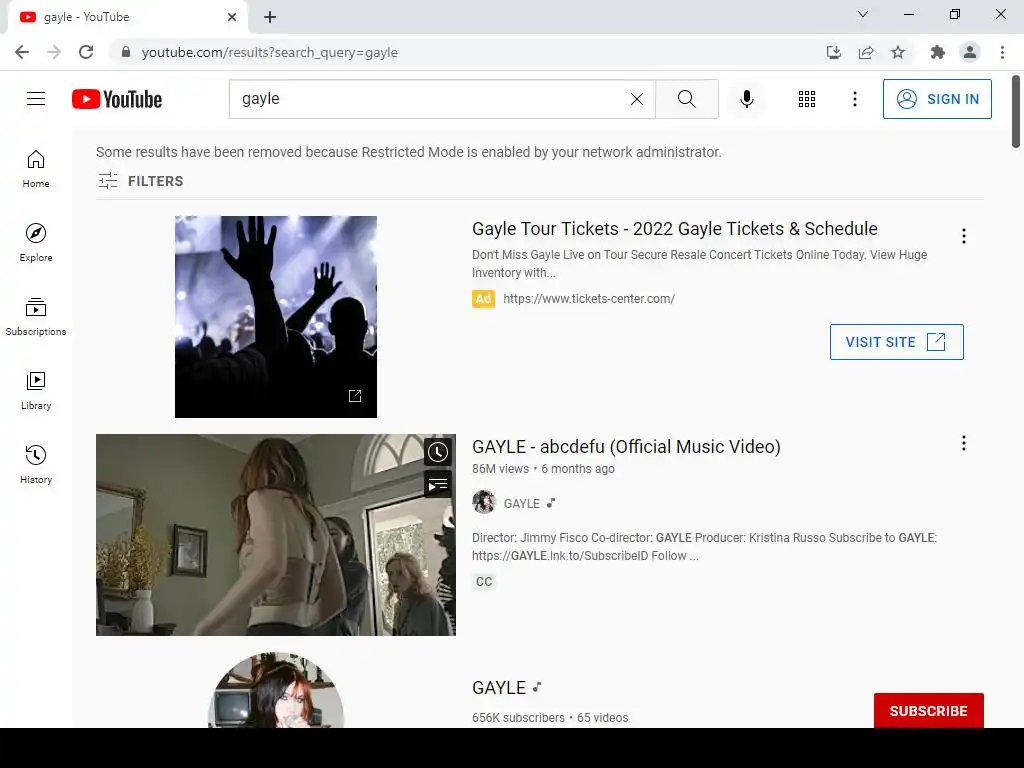Add abcdefu video to Watch later
Viewport: 1024px width, 768px height.
click(x=438, y=452)
